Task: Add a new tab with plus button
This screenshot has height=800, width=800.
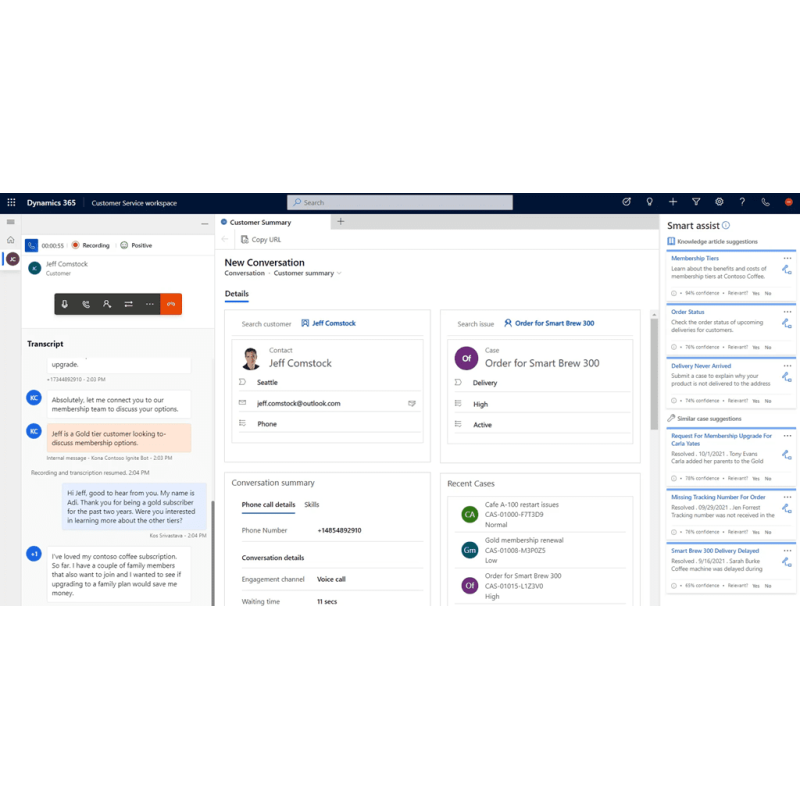Action: click(341, 221)
